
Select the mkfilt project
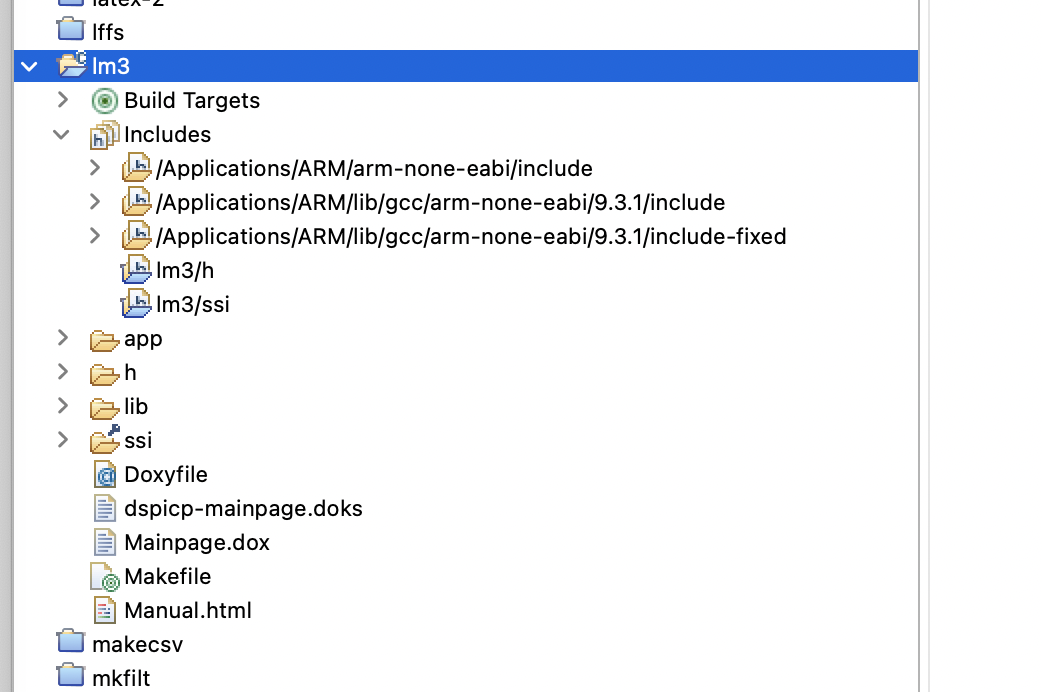121,678
